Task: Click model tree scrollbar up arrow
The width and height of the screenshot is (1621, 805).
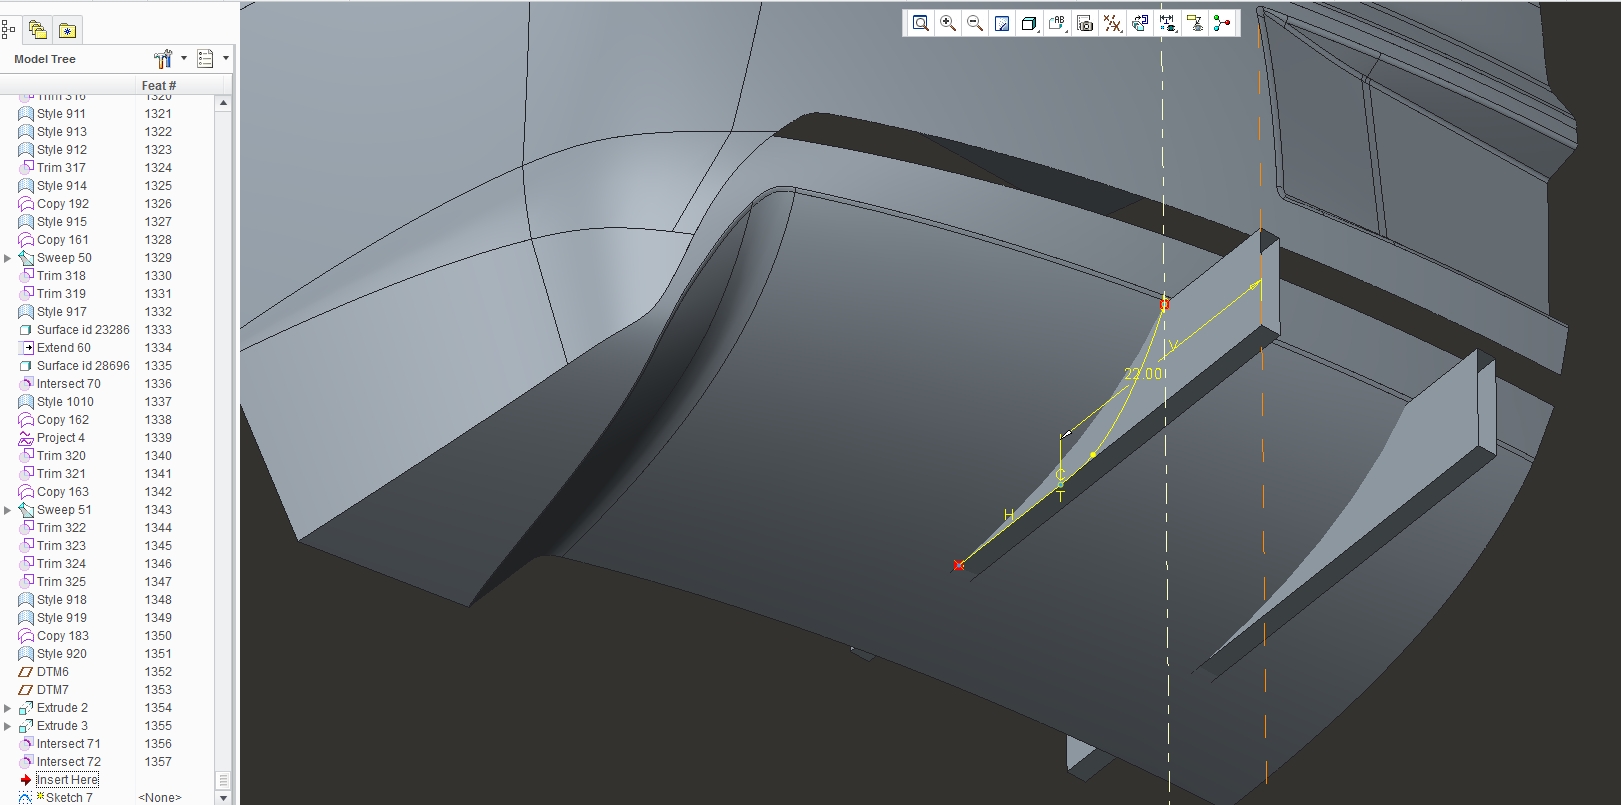Action: tap(223, 103)
